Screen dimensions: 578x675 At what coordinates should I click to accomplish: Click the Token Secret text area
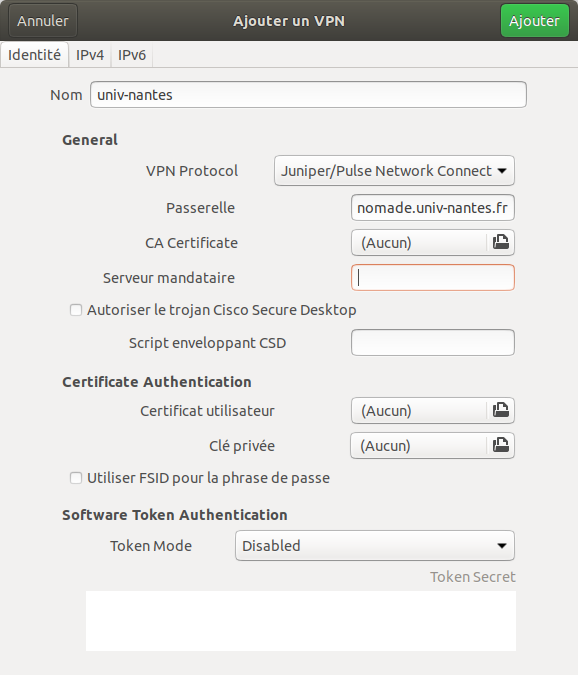coord(301,621)
